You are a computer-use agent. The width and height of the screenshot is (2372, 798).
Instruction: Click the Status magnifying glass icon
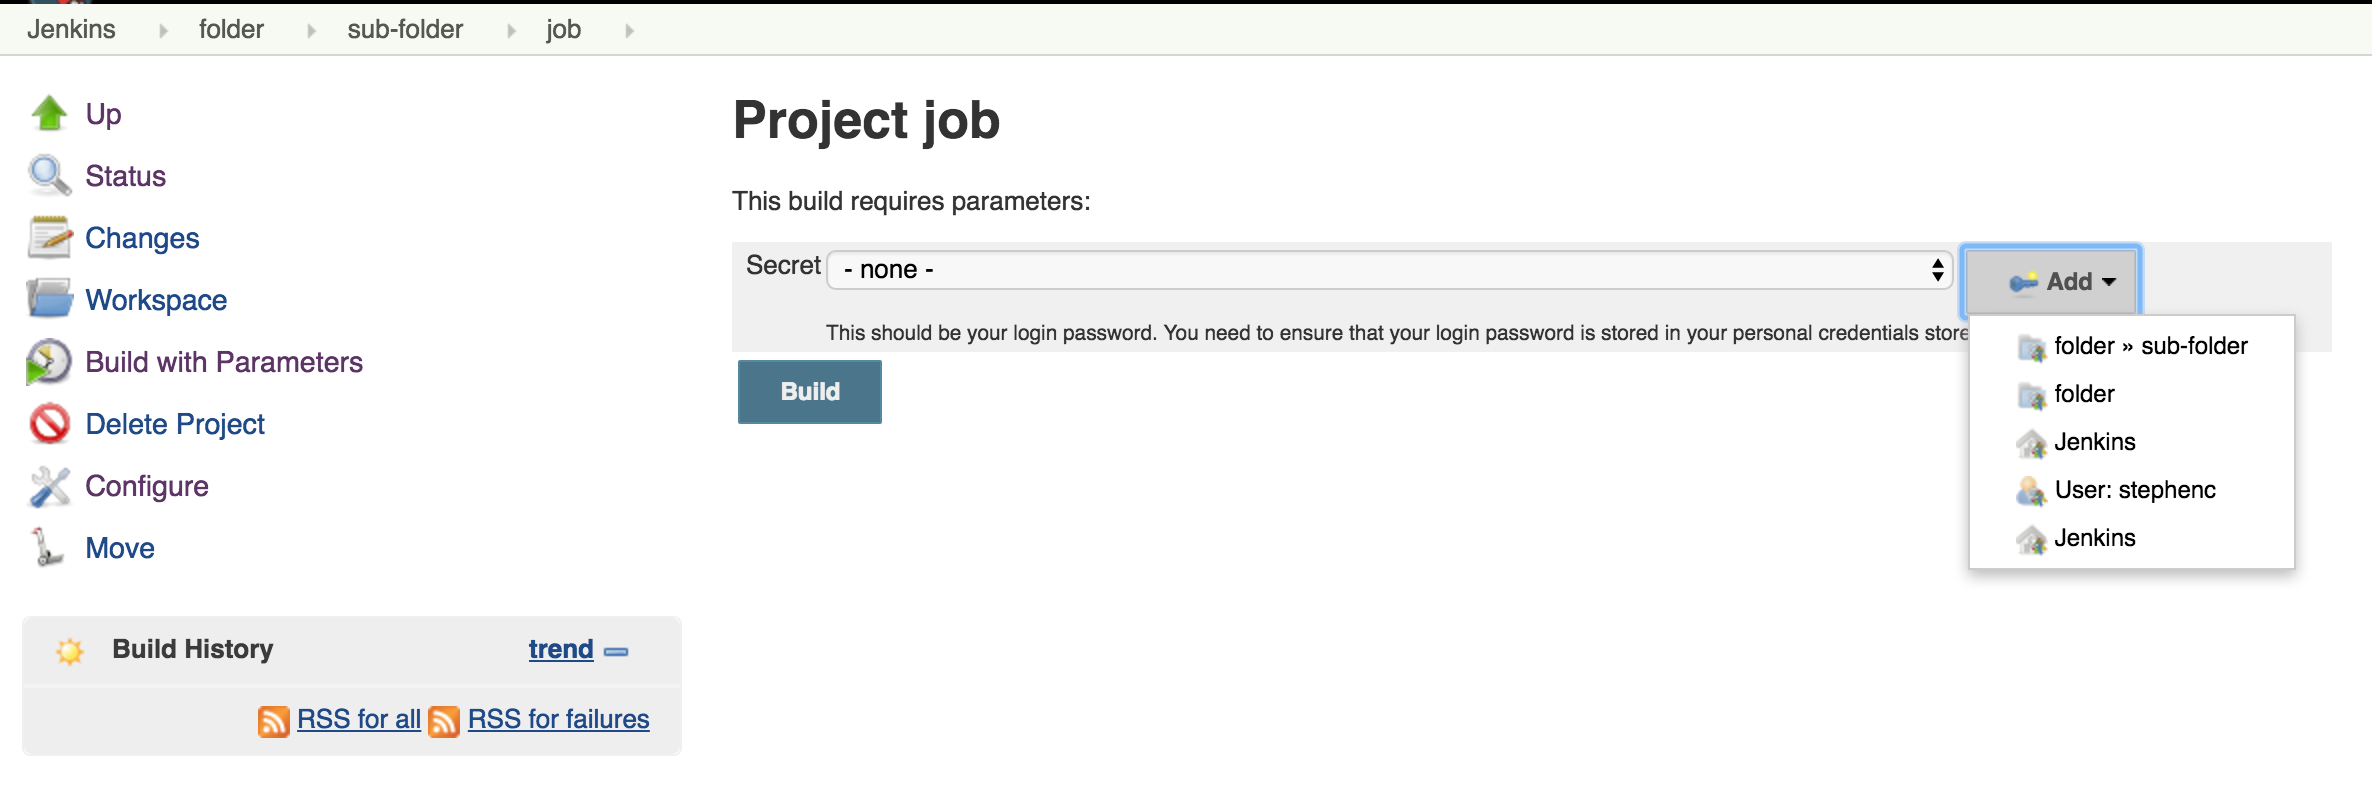(x=49, y=175)
